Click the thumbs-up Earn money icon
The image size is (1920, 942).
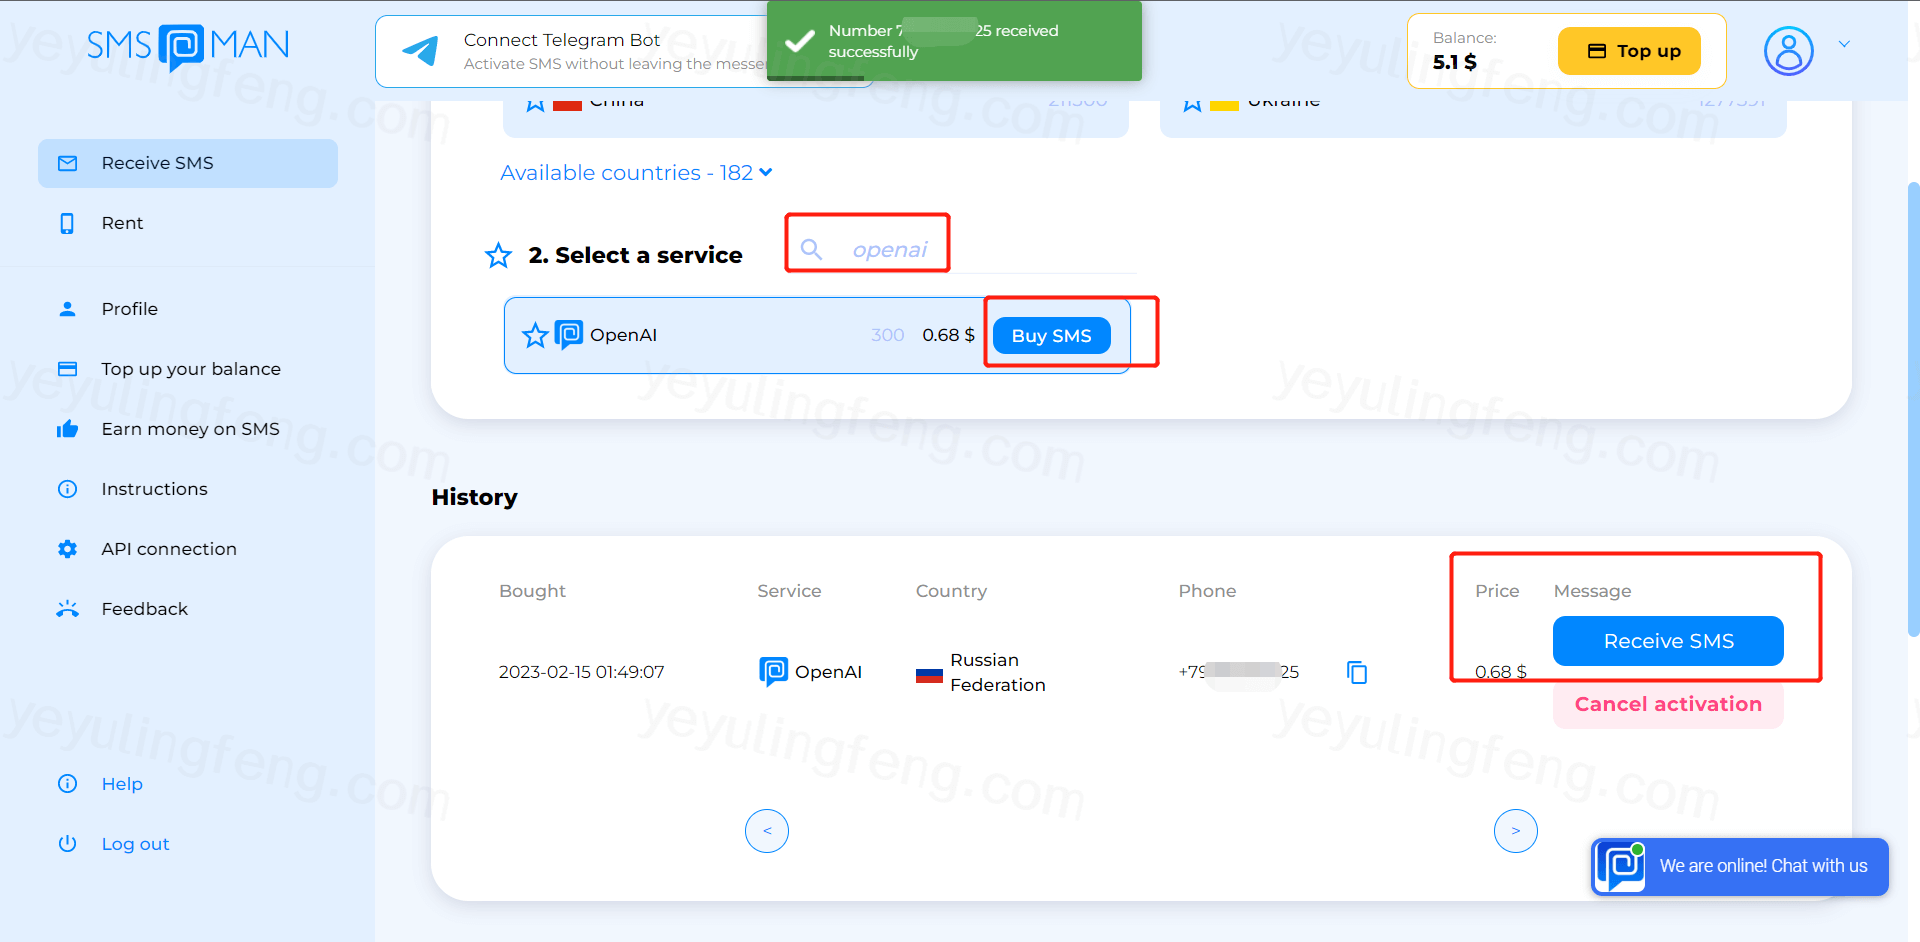[x=67, y=429]
